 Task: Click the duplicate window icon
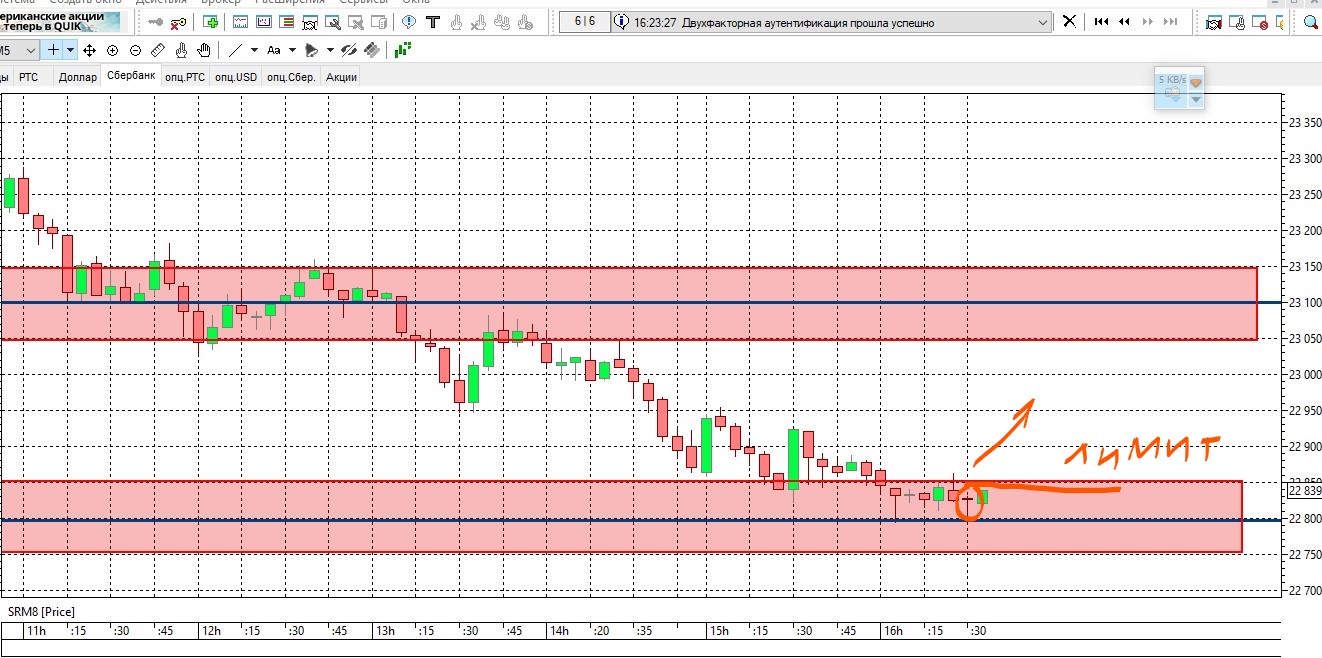point(381,22)
